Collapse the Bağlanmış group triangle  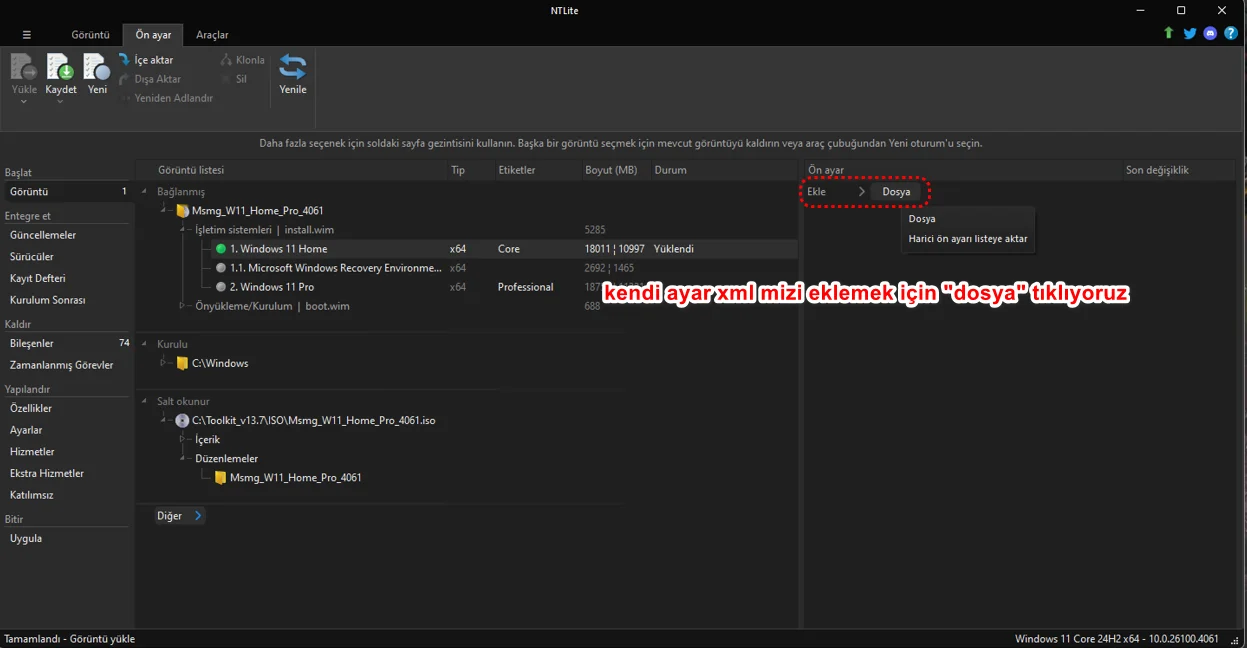point(144,191)
